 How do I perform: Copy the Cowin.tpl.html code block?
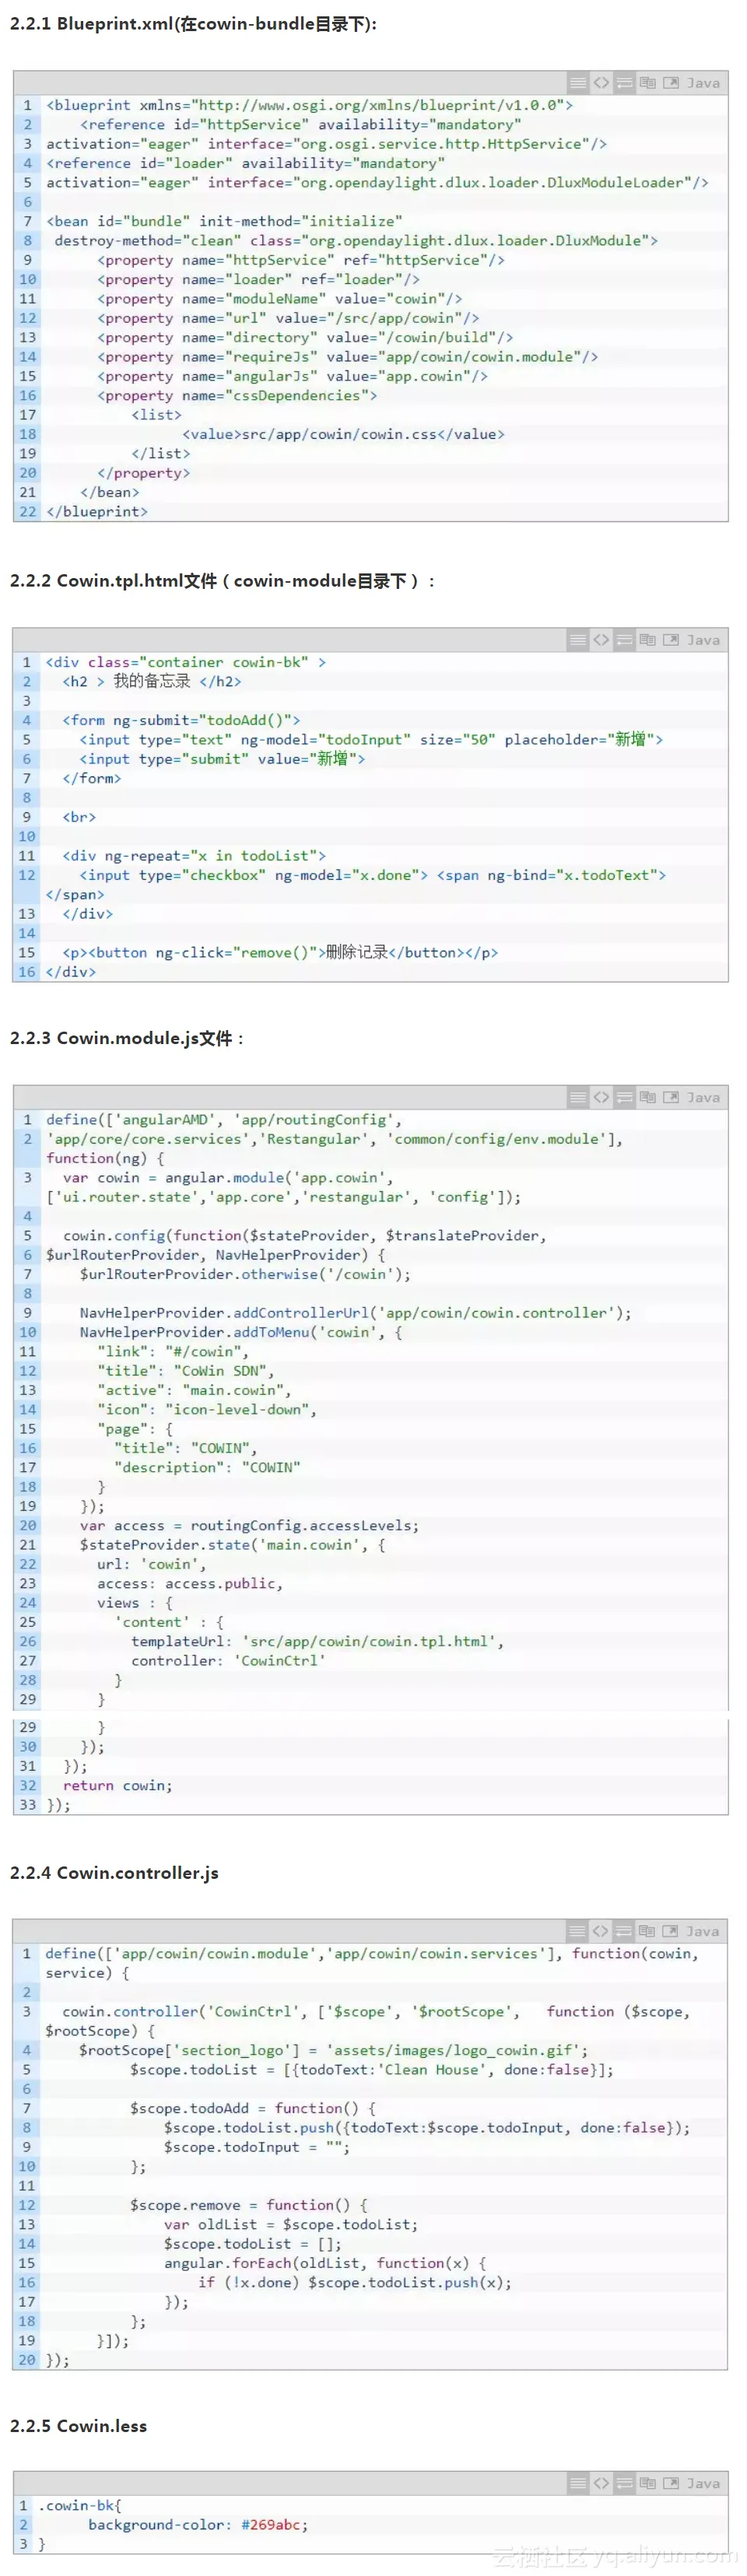[647, 640]
